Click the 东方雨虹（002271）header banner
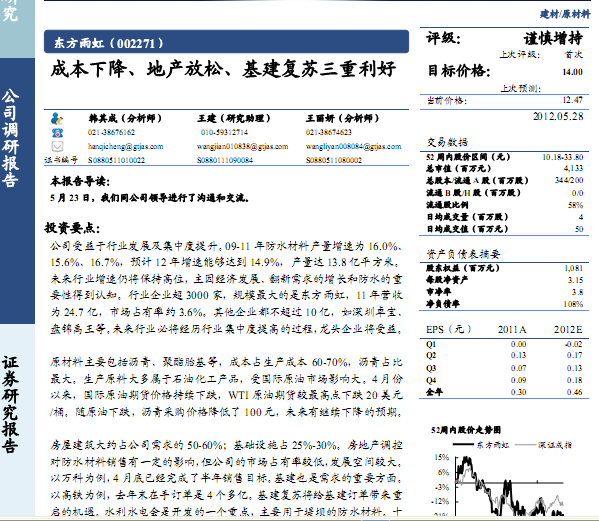 pyautogui.click(x=226, y=42)
